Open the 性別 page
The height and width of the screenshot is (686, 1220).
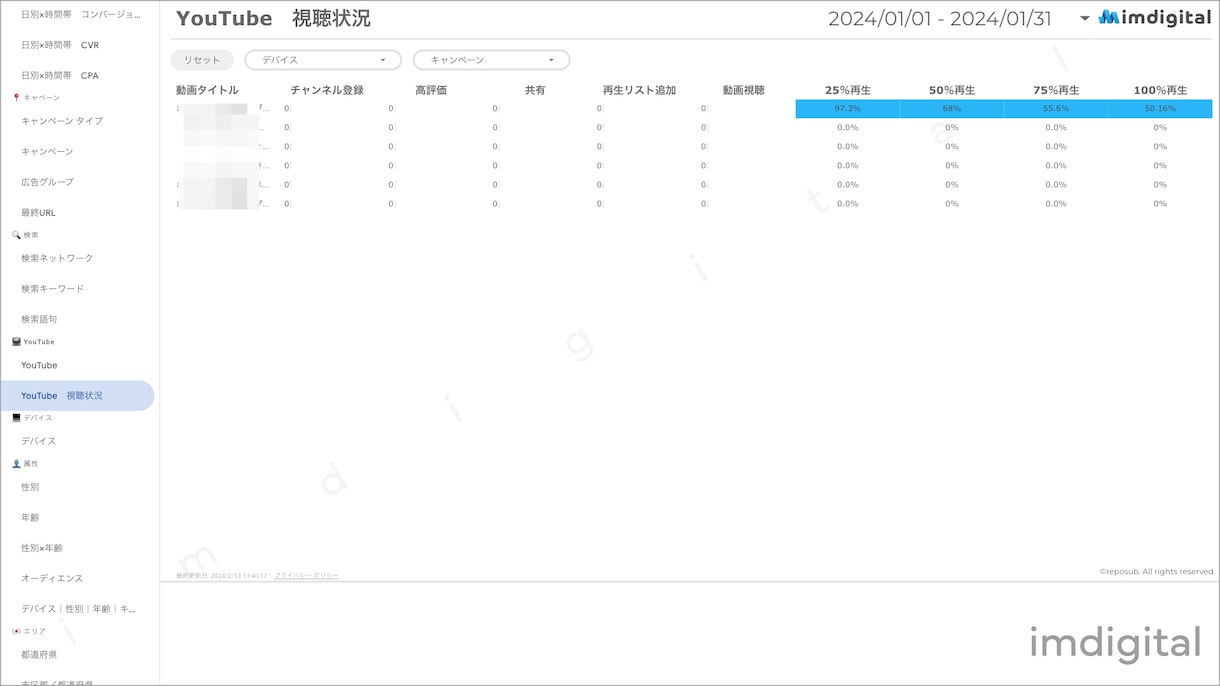point(30,487)
